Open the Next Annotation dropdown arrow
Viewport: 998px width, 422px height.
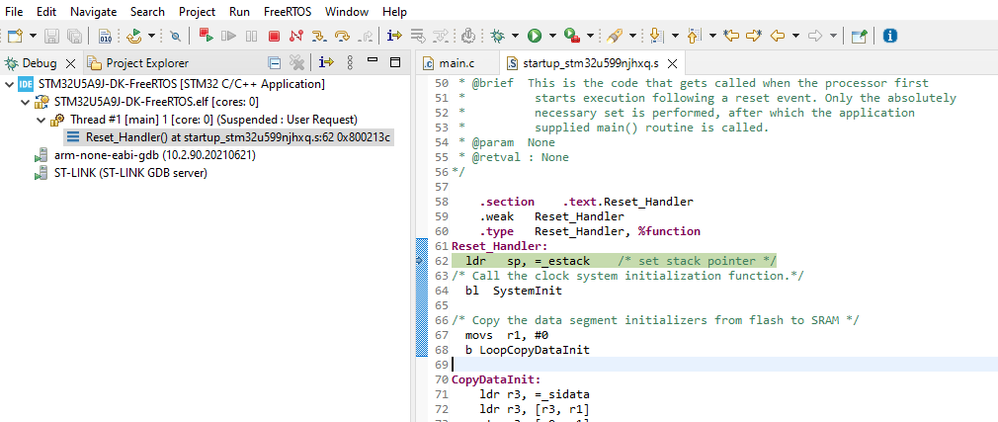(x=675, y=36)
